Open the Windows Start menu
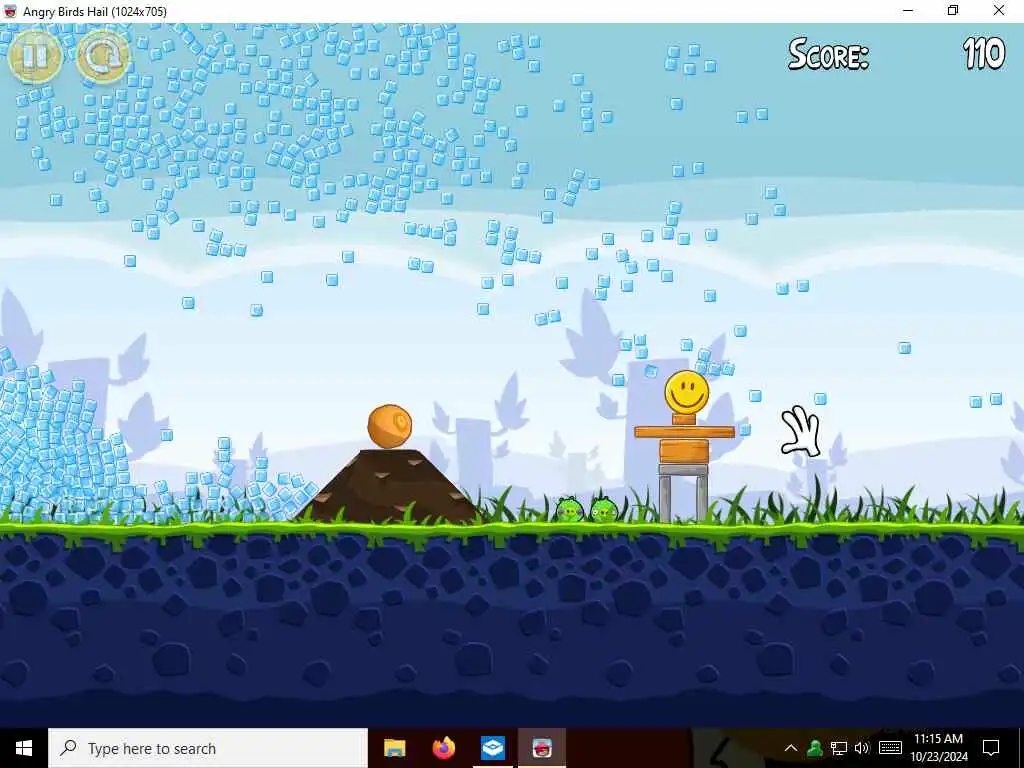Image resolution: width=1024 pixels, height=768 pixels. [24, 748]
